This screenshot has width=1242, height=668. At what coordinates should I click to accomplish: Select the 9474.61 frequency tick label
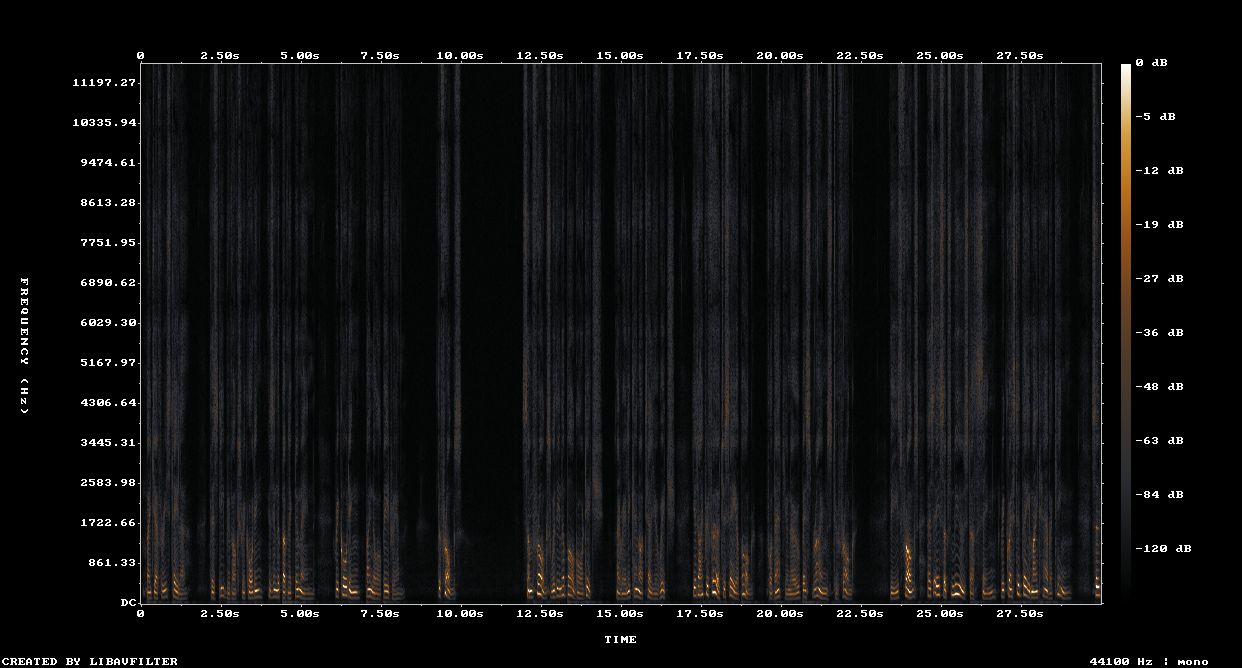coord(108,162)
